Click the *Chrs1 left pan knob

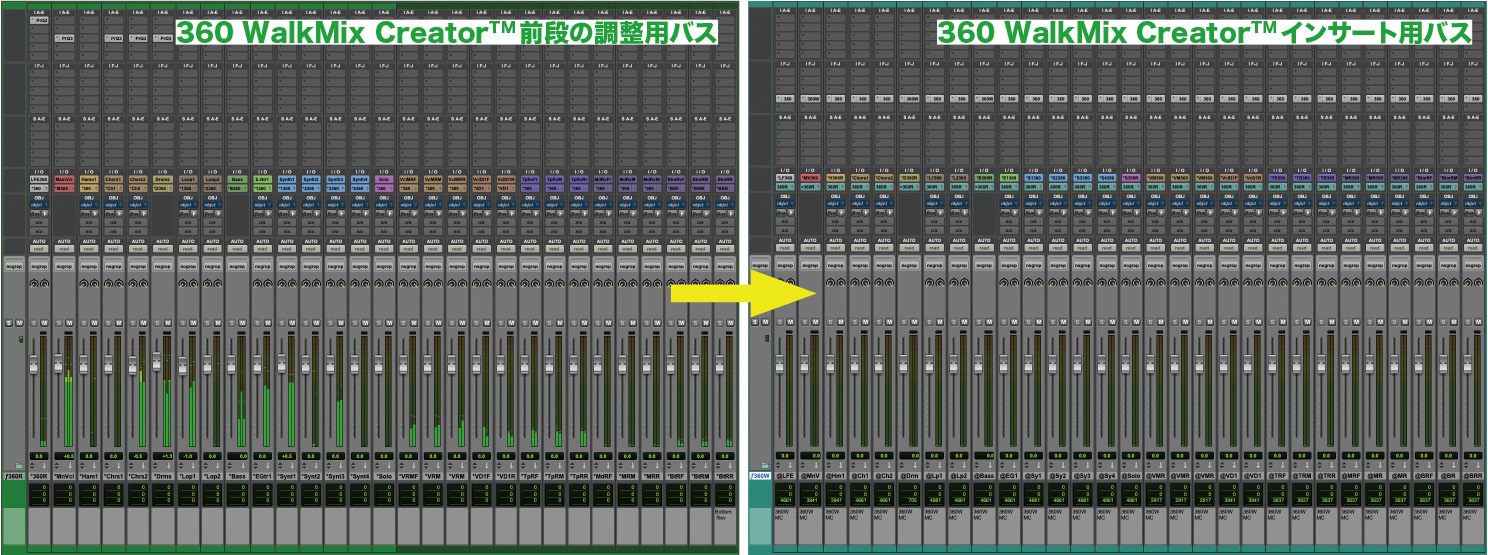click(x=107, y=284)
